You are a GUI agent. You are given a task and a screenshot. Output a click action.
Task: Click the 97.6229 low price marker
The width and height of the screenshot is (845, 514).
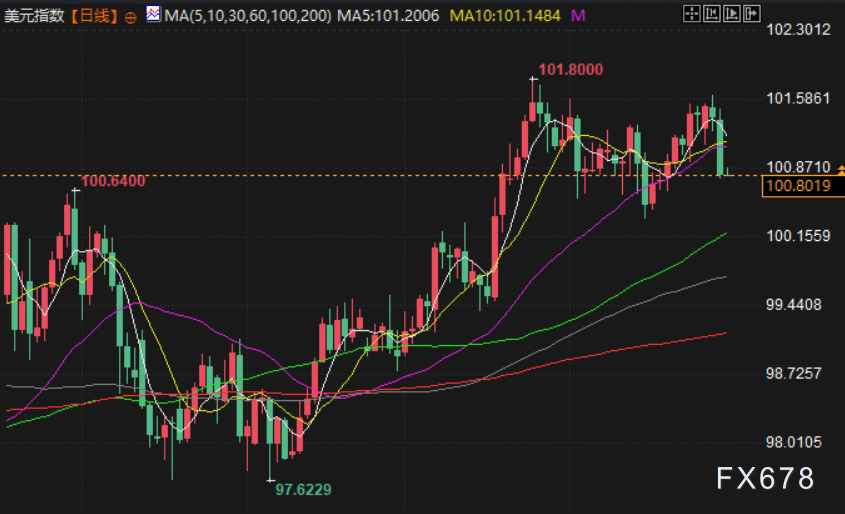[303, 490]
